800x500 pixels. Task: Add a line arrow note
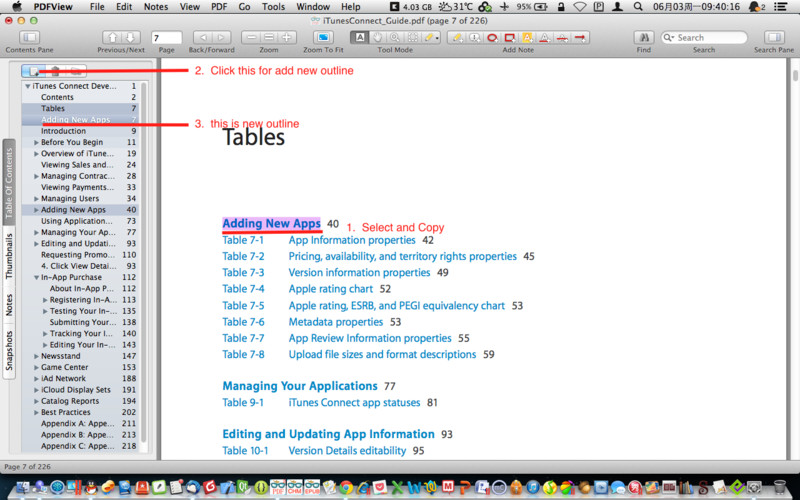tap(580, 37)
